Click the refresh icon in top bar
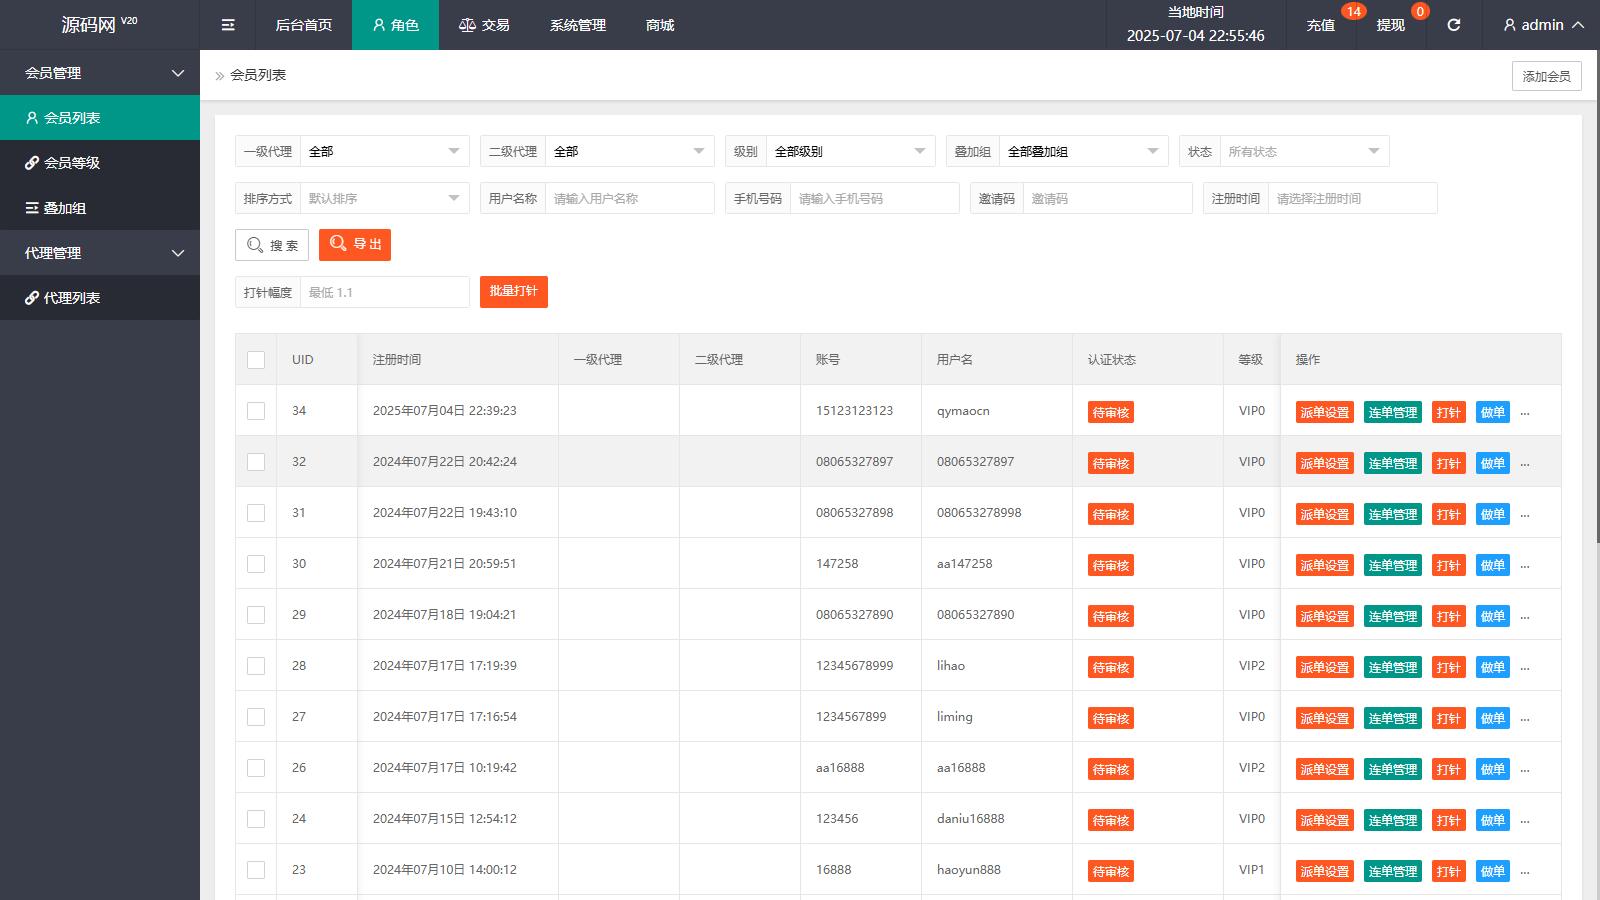The height and width of the screenshot is (900, 1600). [x=1454, y=25]
